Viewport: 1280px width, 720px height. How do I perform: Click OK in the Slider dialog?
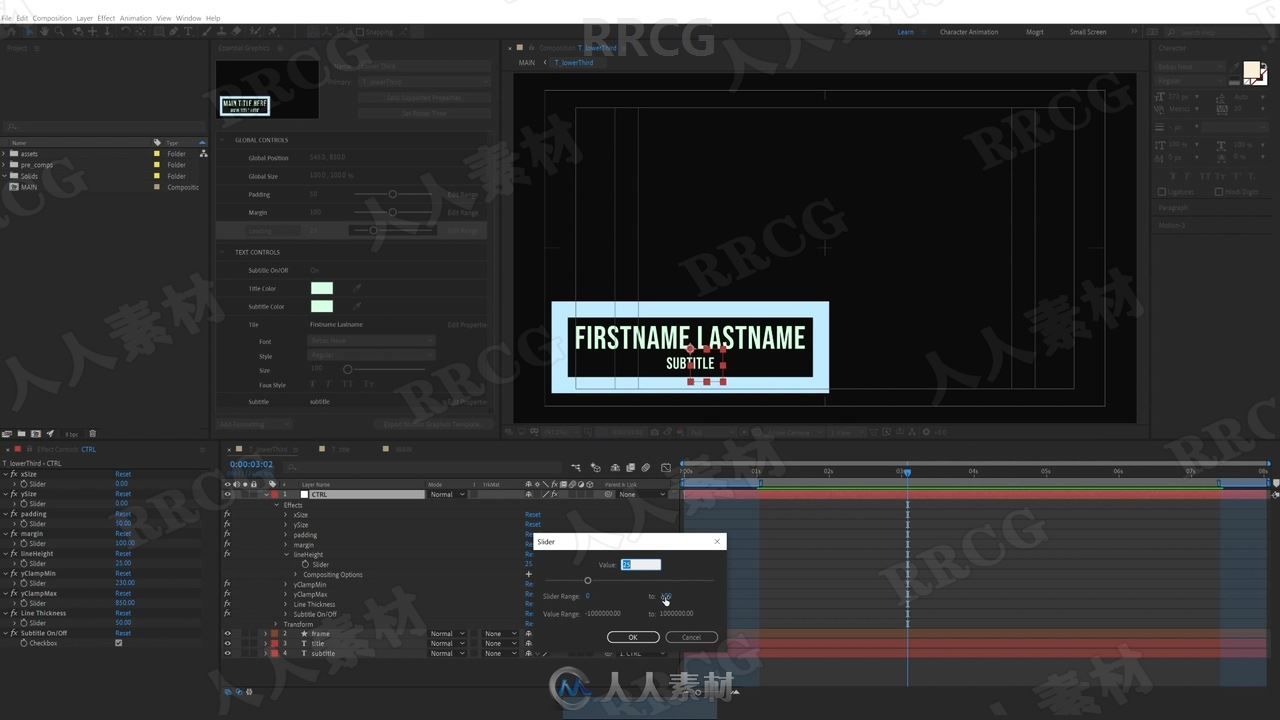(x=633, y=637)
